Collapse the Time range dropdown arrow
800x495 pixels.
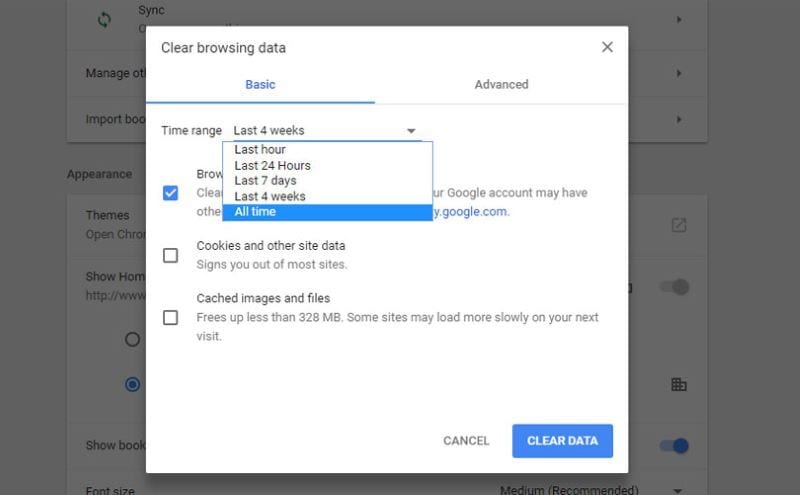[x=411, y=131]
